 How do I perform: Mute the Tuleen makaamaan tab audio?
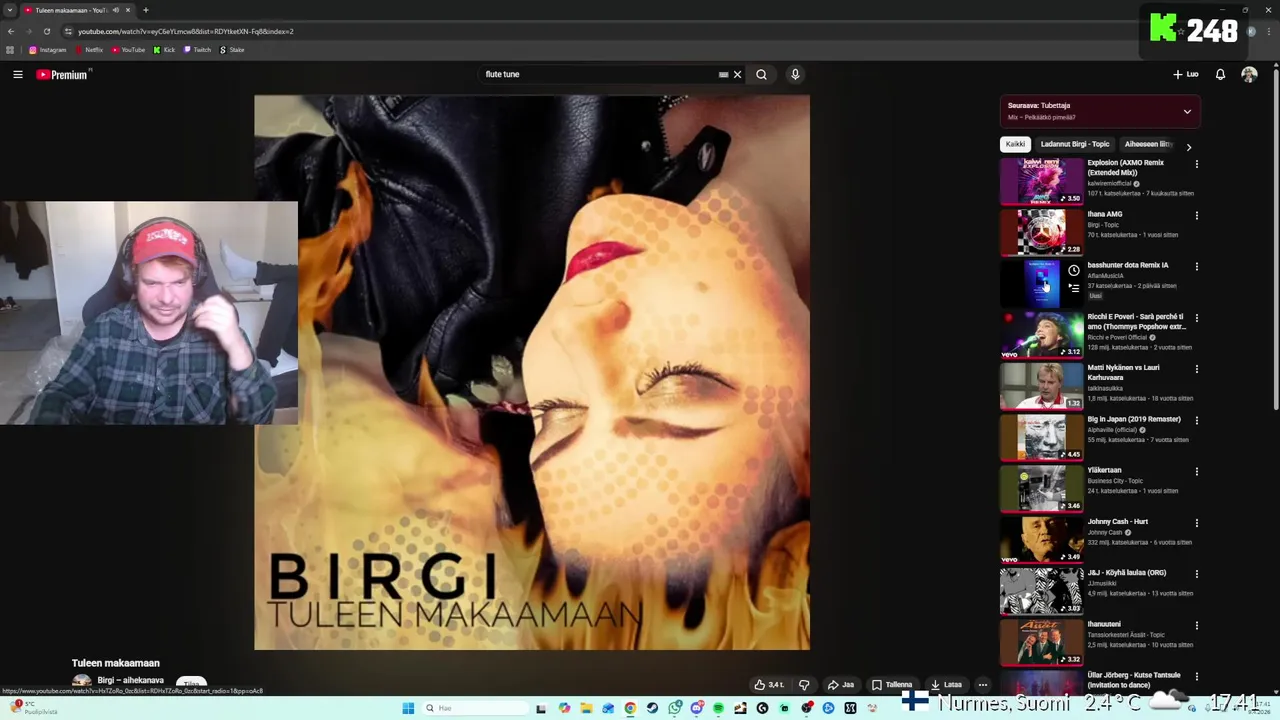(116, 10)
